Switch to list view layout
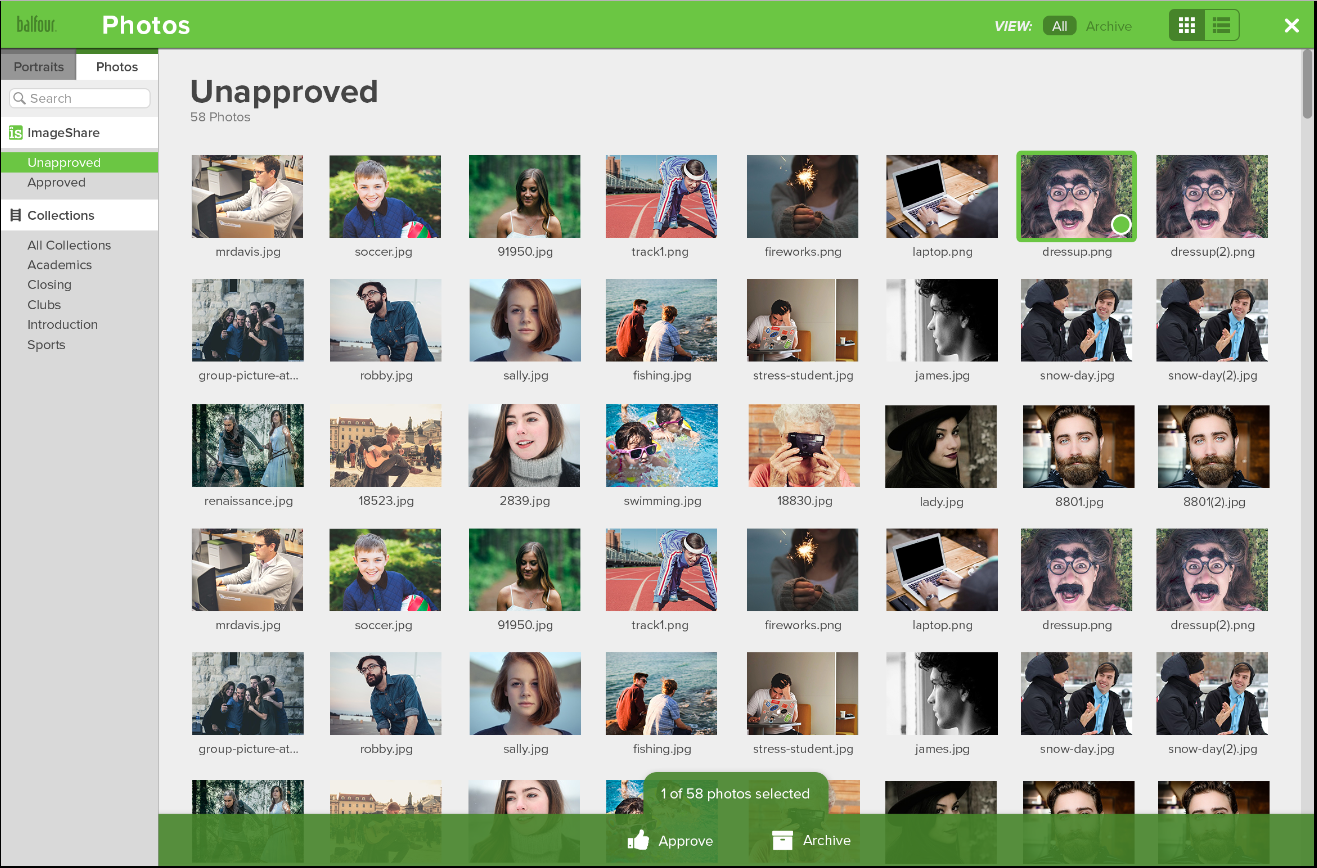This screenshot has width=1317, height=868. point(1221,24)
